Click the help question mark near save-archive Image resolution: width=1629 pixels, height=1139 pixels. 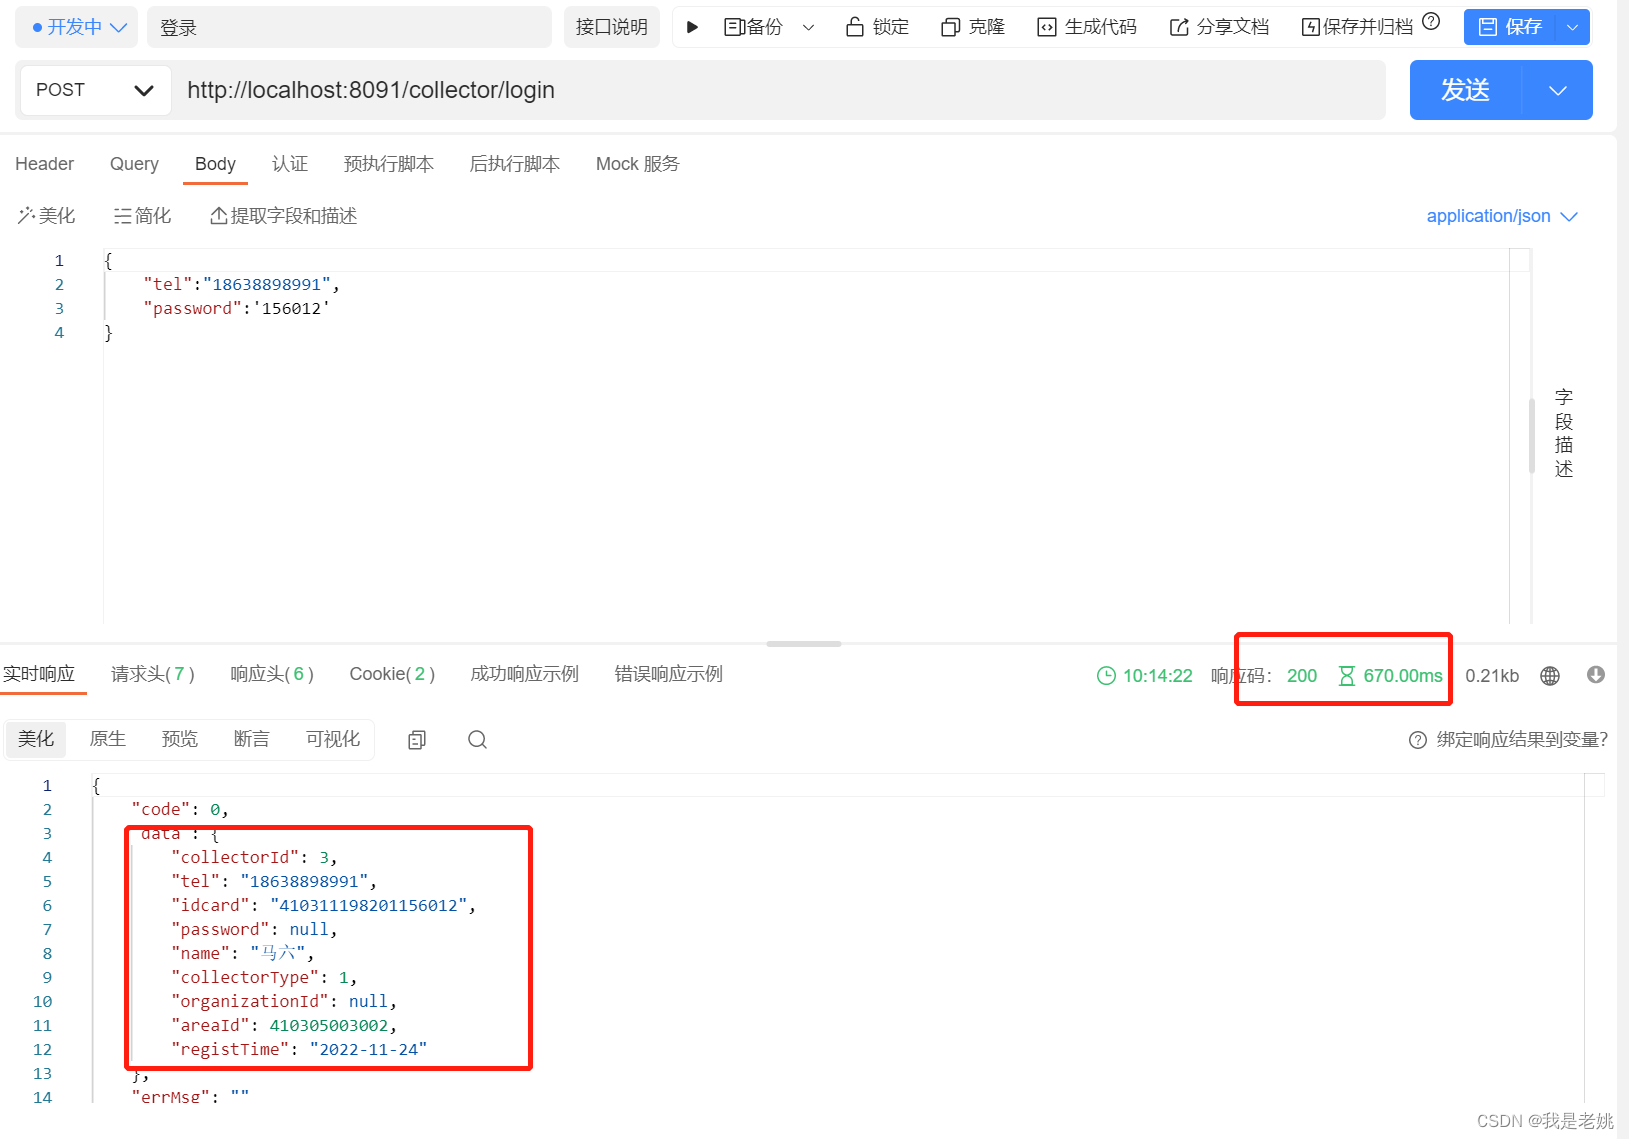point(1431,21)
